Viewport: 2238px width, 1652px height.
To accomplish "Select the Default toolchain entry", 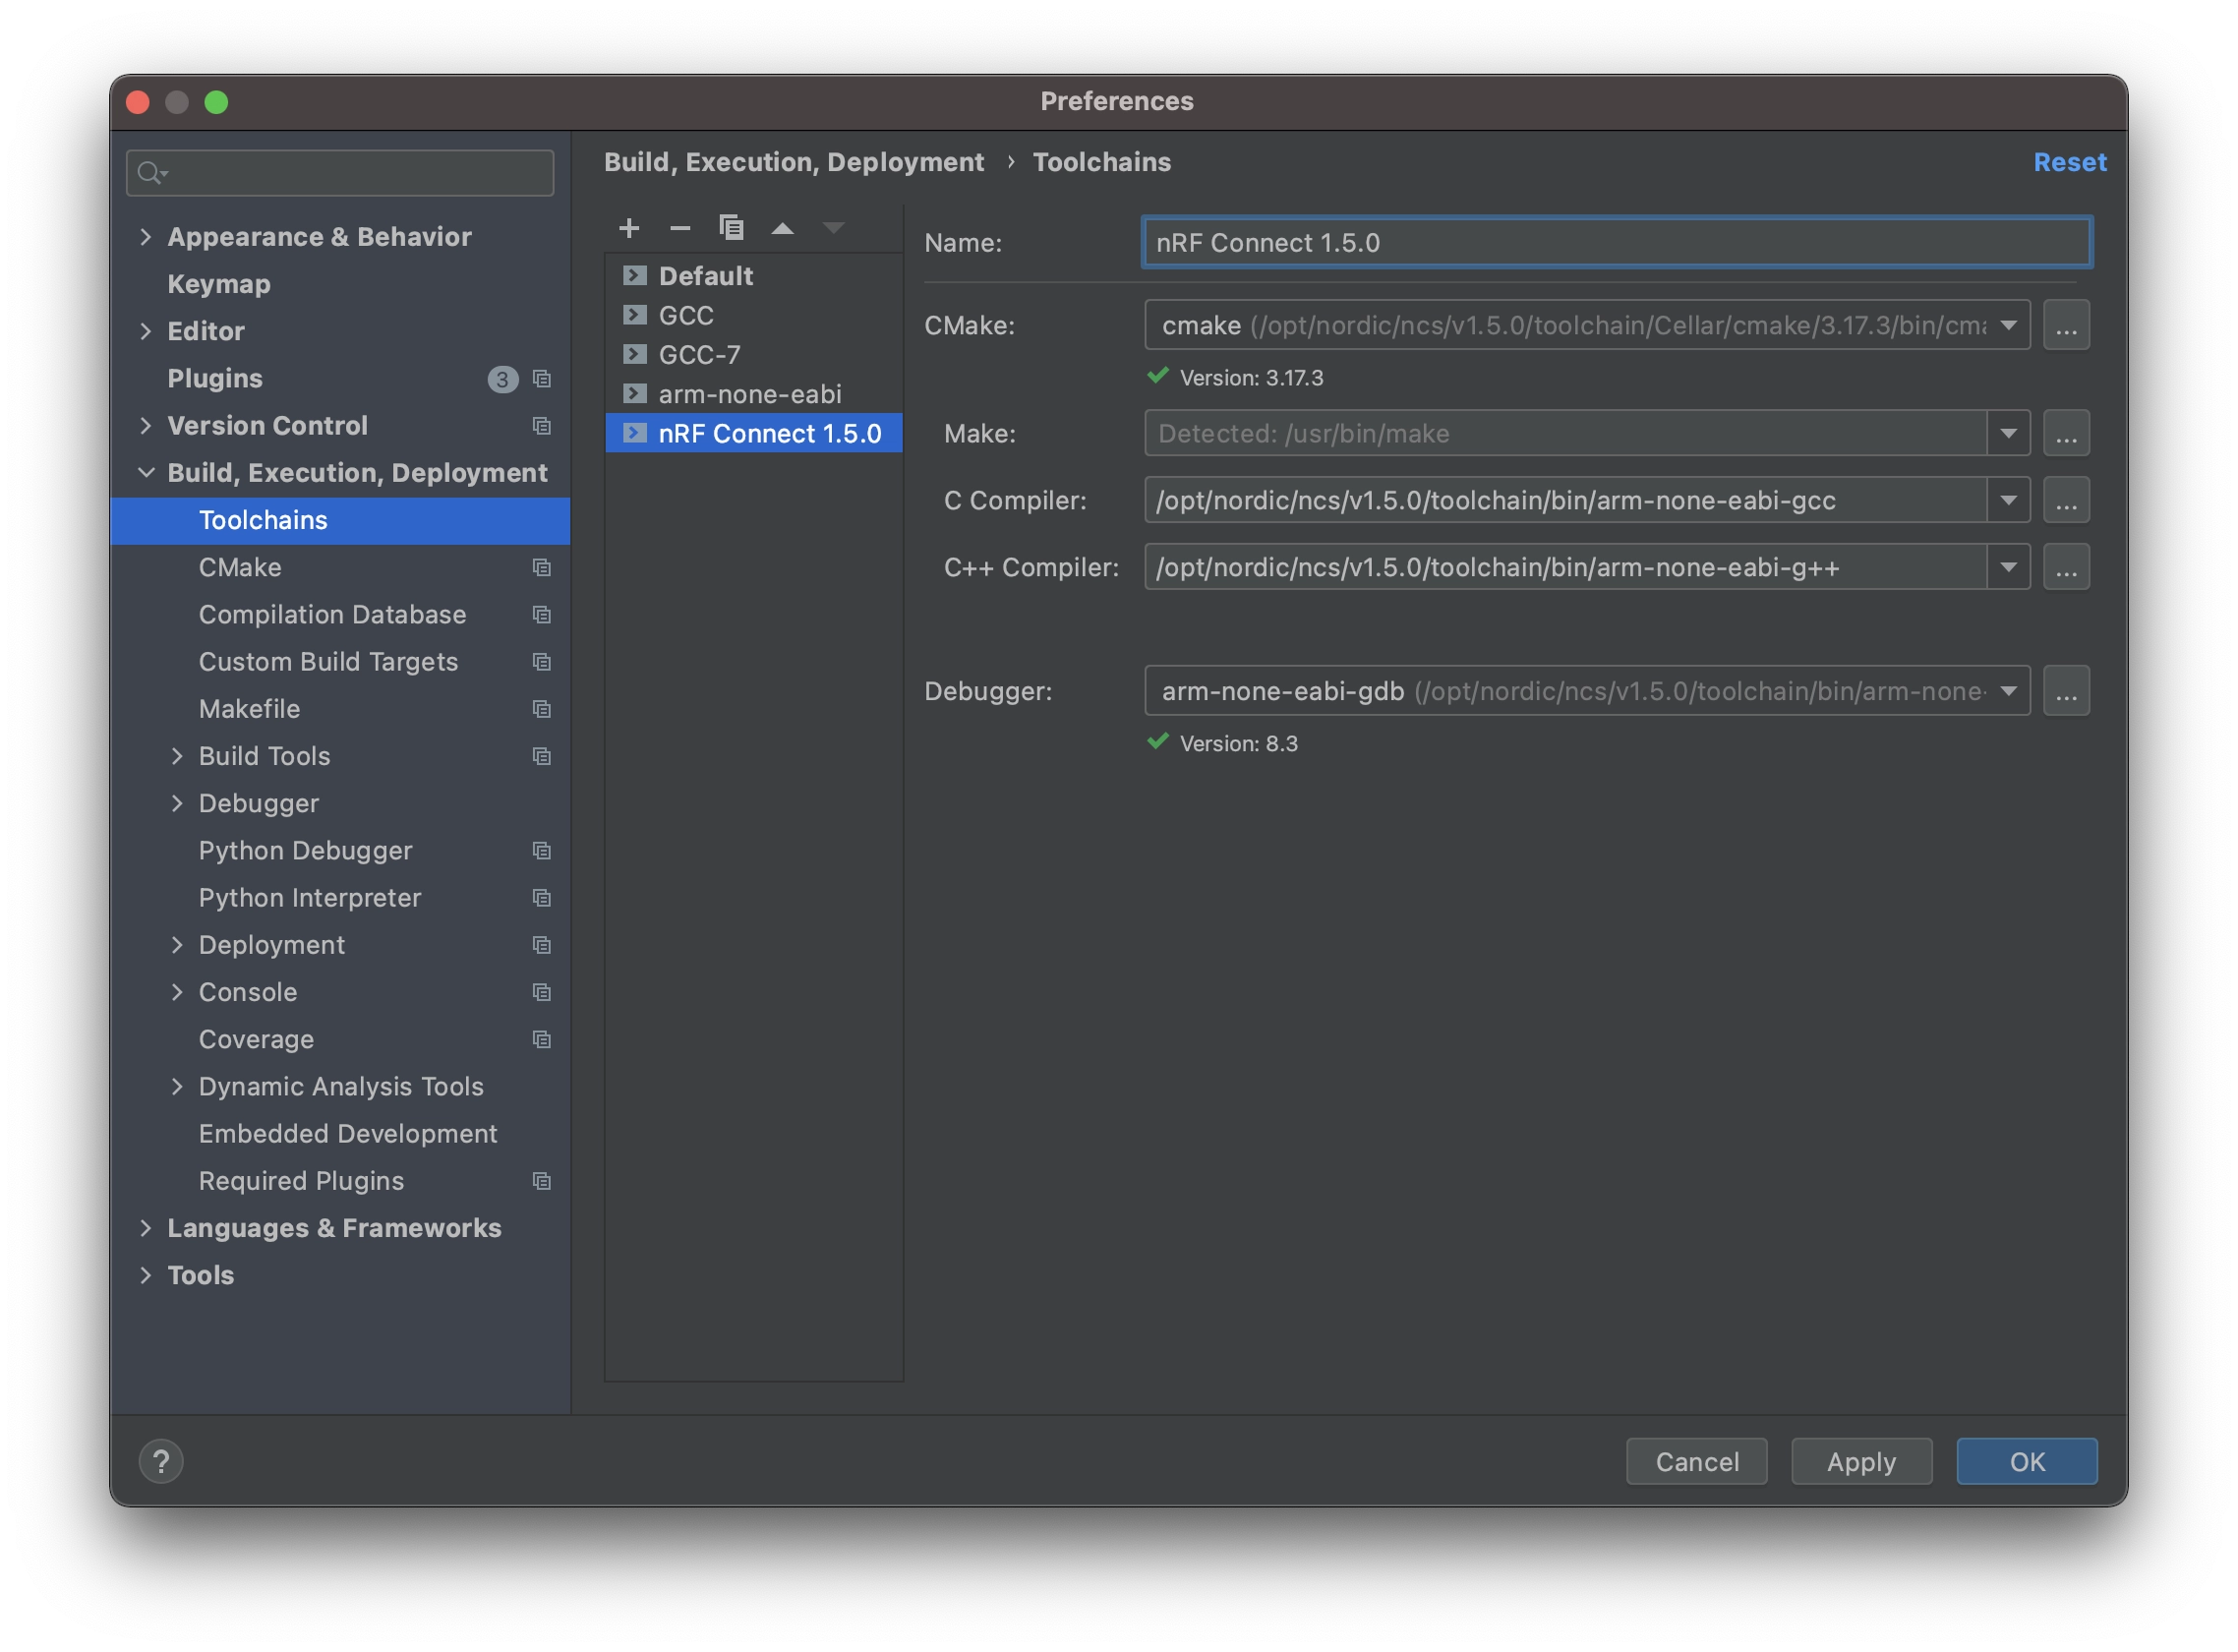I will point(704,274).
